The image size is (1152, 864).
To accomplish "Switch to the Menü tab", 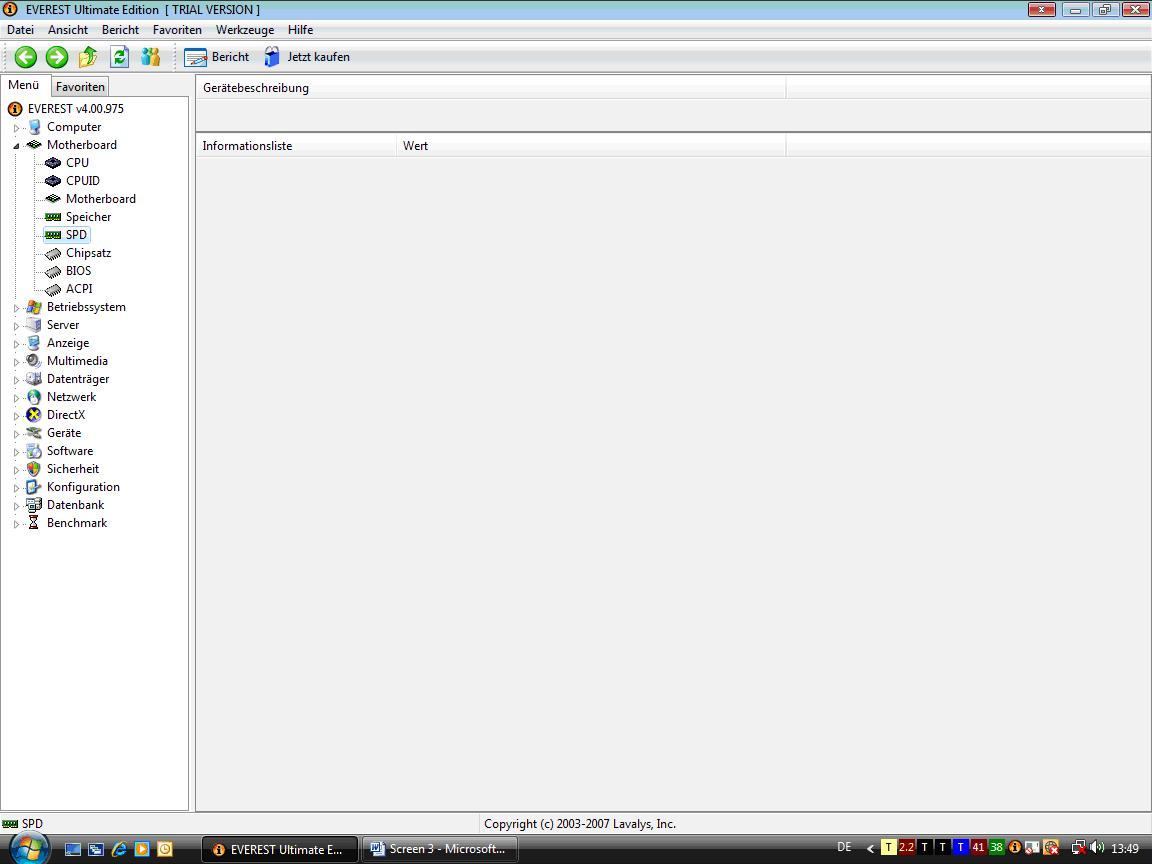I will pos(24,85).
